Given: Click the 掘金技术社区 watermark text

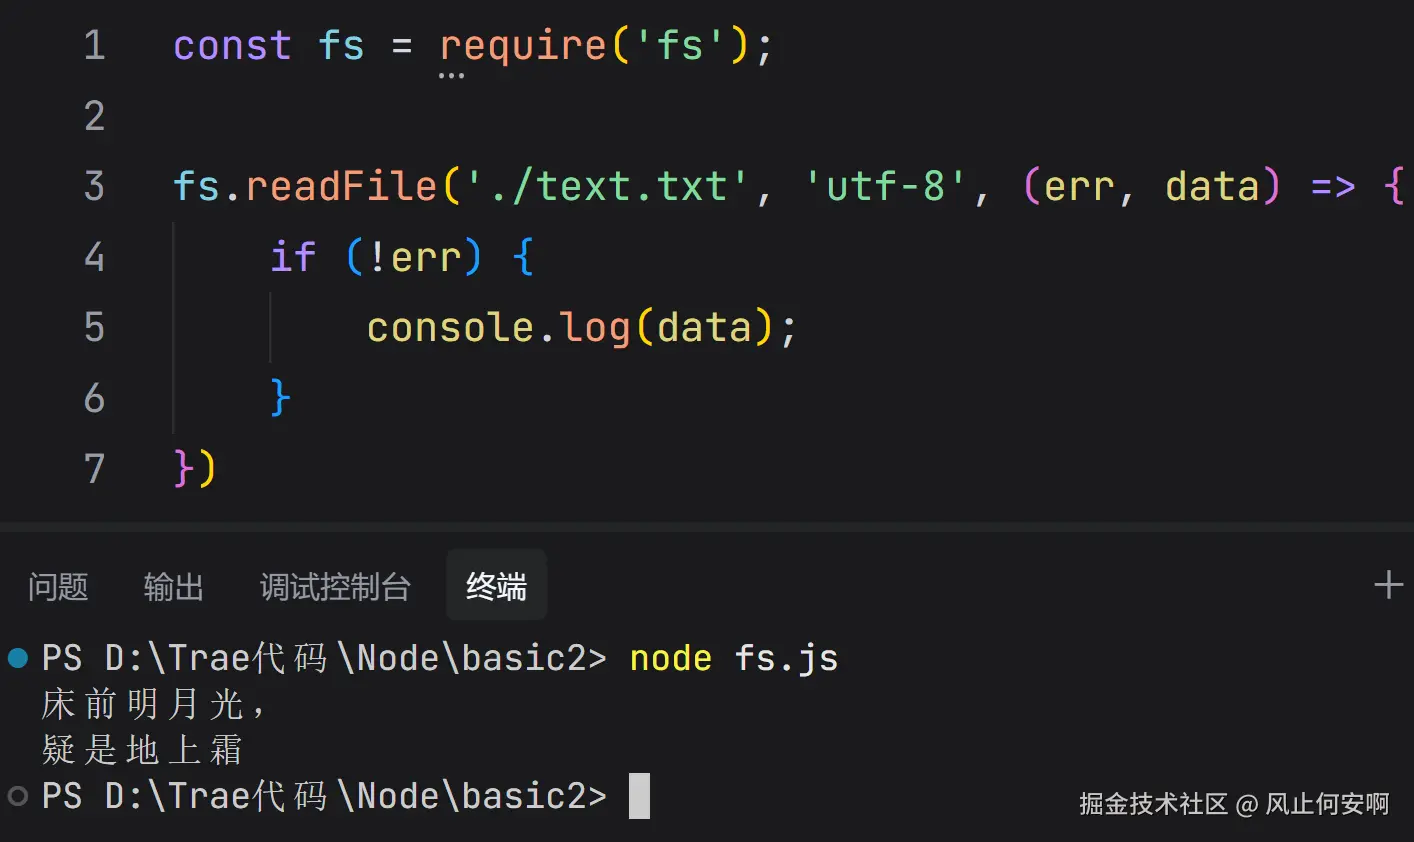Looking at the screenshot, I should tap(1154, 804).
